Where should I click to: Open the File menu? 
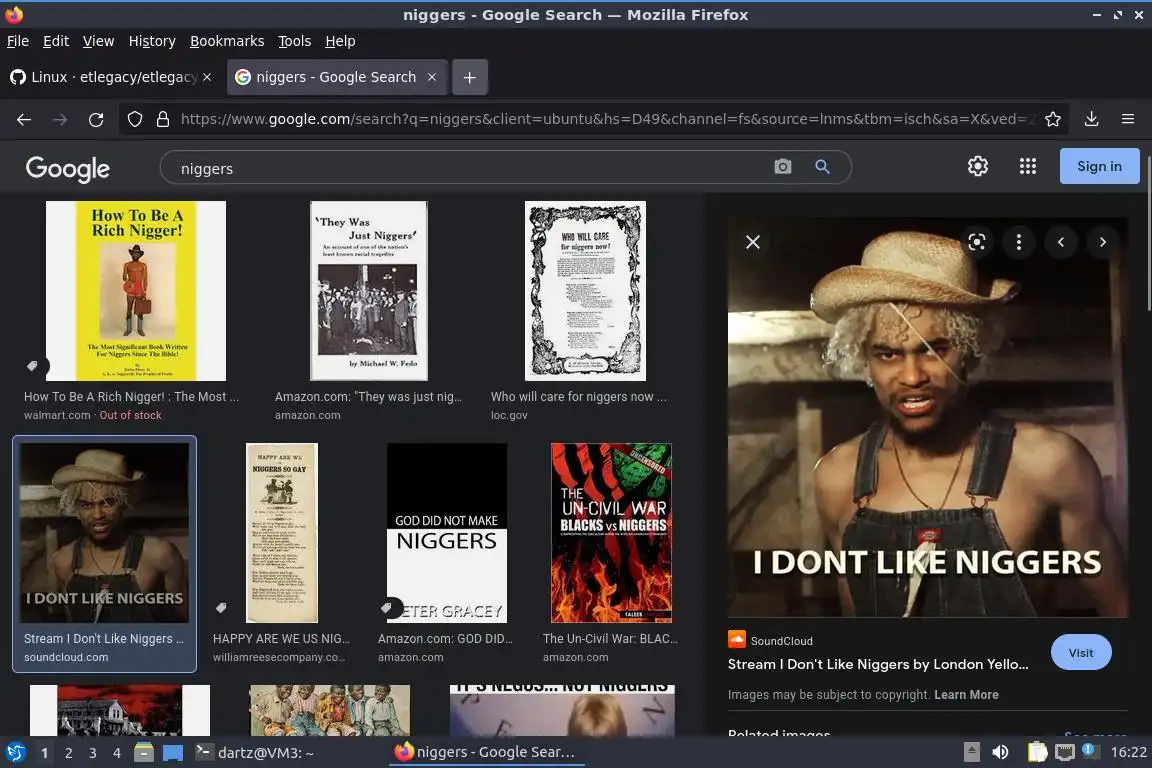pyautogui.click(x=18, y=41)
